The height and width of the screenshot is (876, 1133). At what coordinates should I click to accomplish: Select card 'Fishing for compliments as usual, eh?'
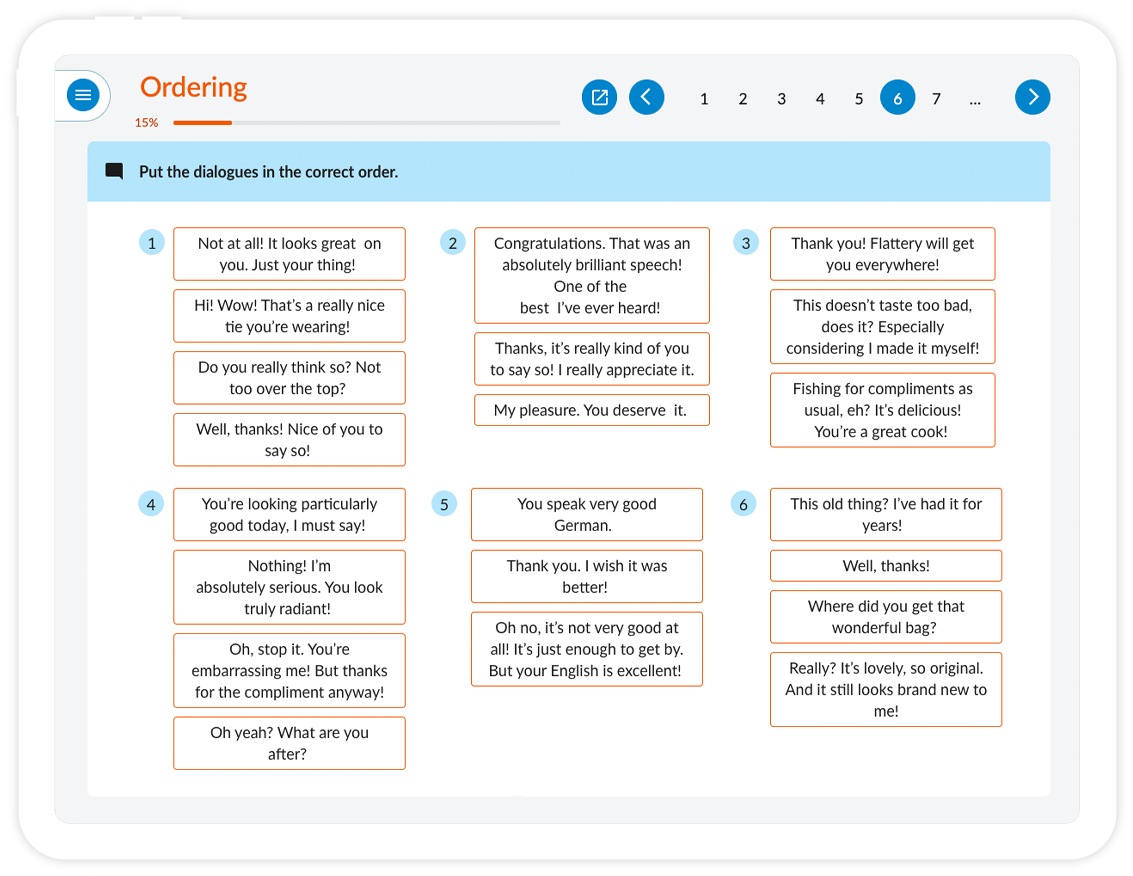[x=882, y=410]
